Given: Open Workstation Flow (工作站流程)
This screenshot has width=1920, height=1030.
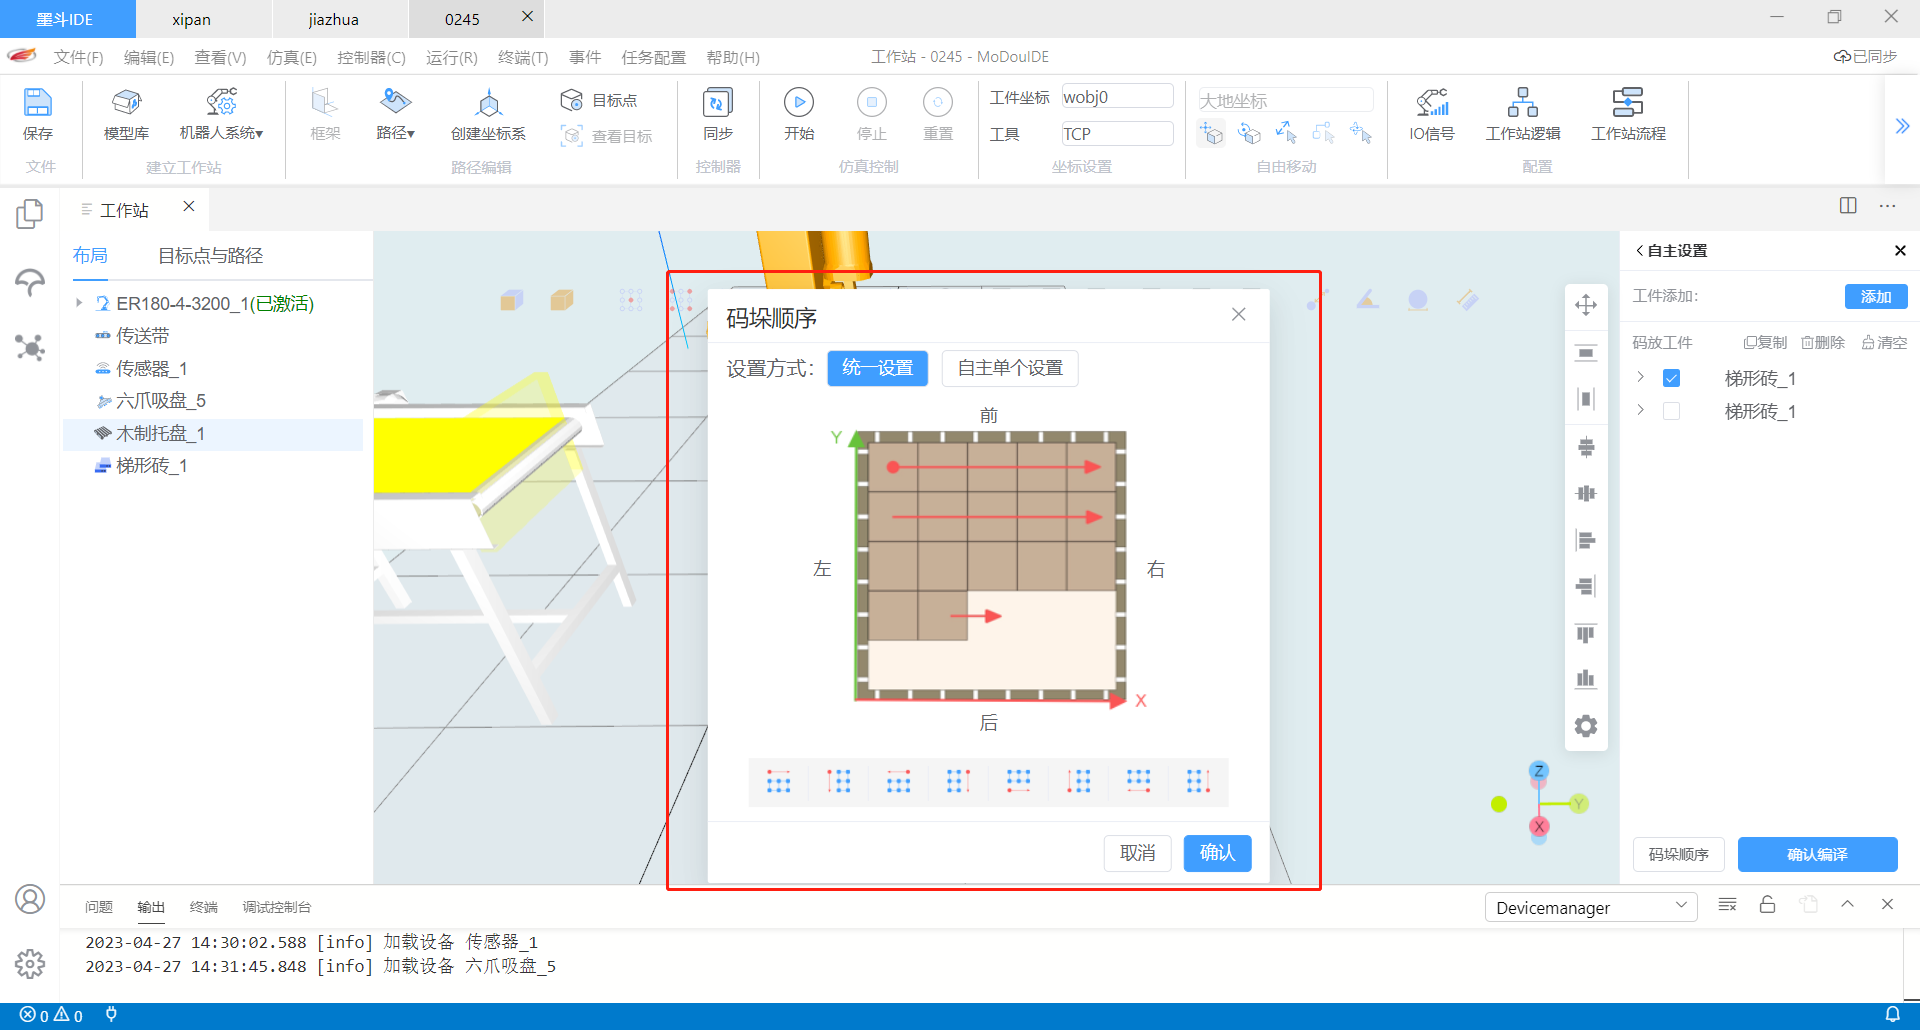Looking at the screenshot, I should [x=1627, y=103].
